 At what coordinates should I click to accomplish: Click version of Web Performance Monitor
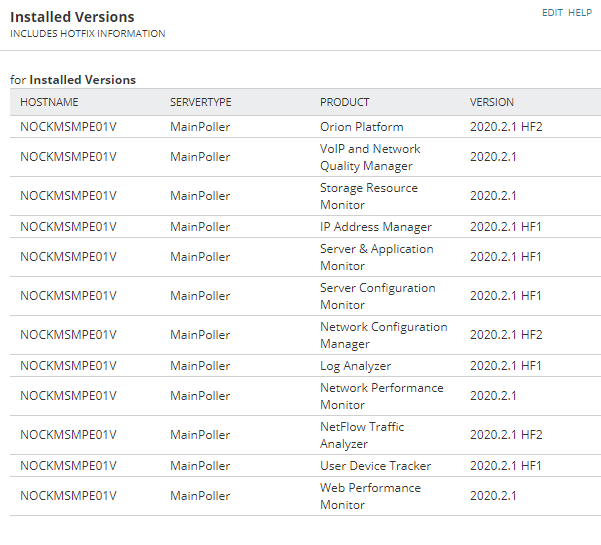pyautogui.click(x=493, y=496)
